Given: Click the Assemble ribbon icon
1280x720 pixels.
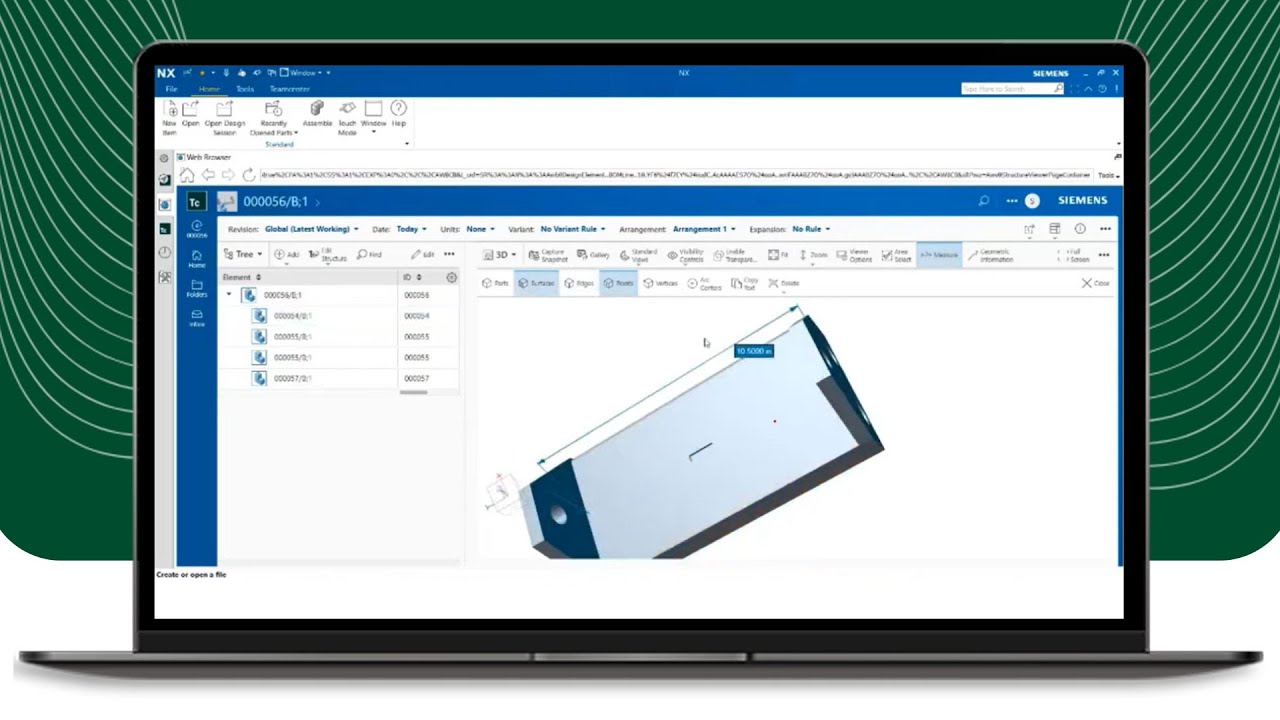Looking at the screenshot, I should 317,113.
